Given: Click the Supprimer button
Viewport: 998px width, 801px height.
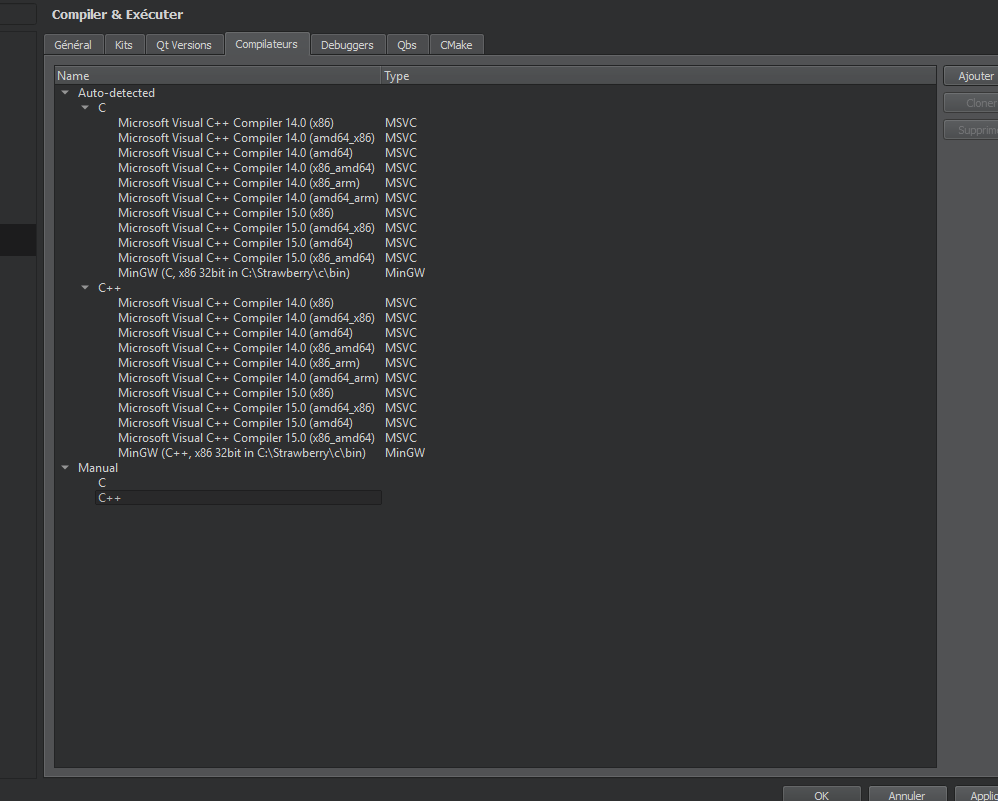Looking at the screenshot, I should (971, 130).
